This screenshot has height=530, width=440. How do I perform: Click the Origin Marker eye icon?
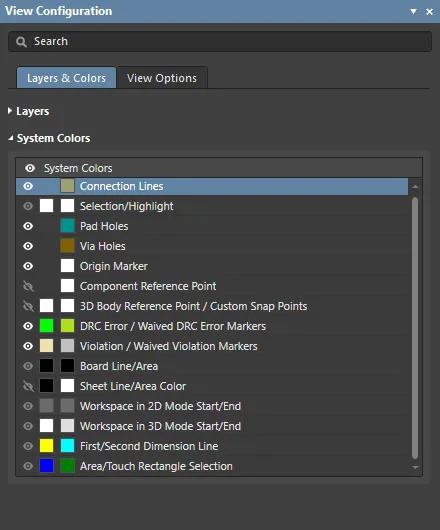click(x=28, y=266)
